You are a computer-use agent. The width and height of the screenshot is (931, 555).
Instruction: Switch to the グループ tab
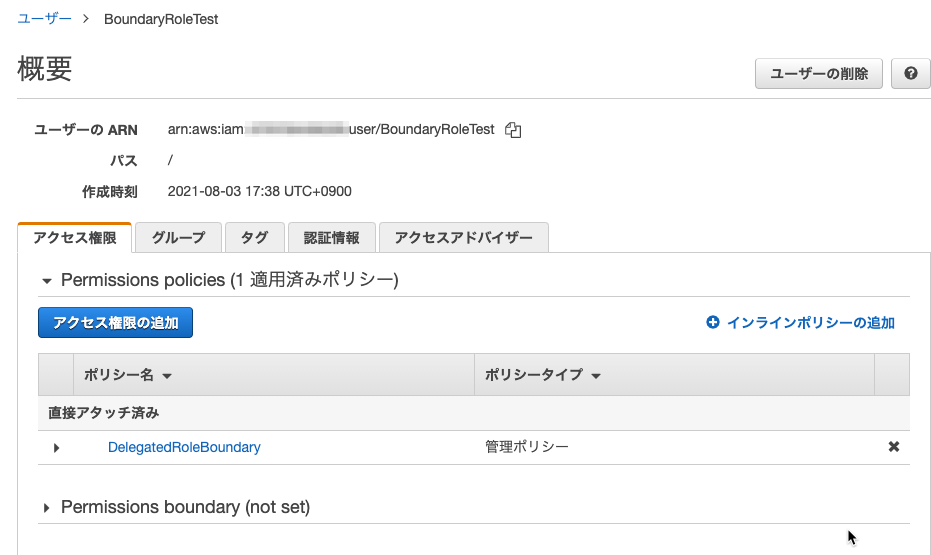[x=178, y=237]
